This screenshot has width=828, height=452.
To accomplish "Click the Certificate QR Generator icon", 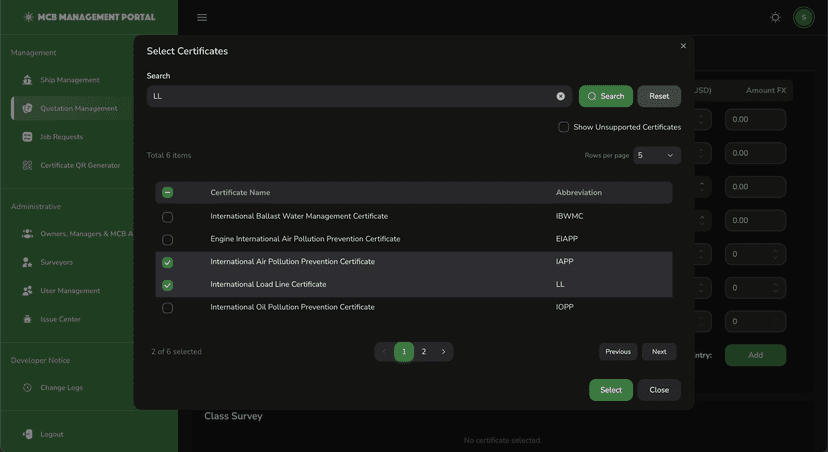I will click(x=27, y=165).
